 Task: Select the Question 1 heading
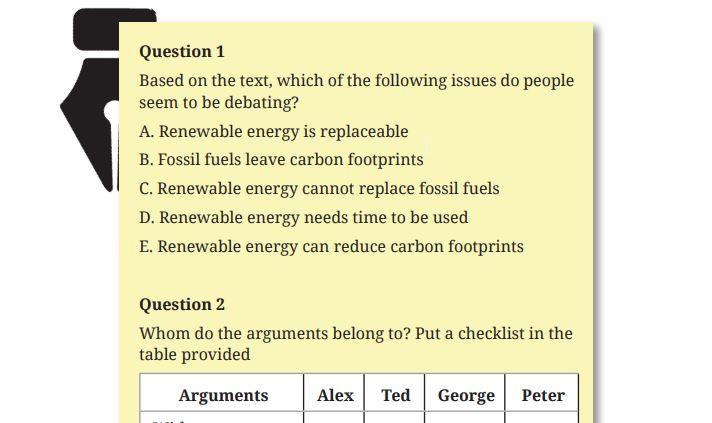coord(182,51)
